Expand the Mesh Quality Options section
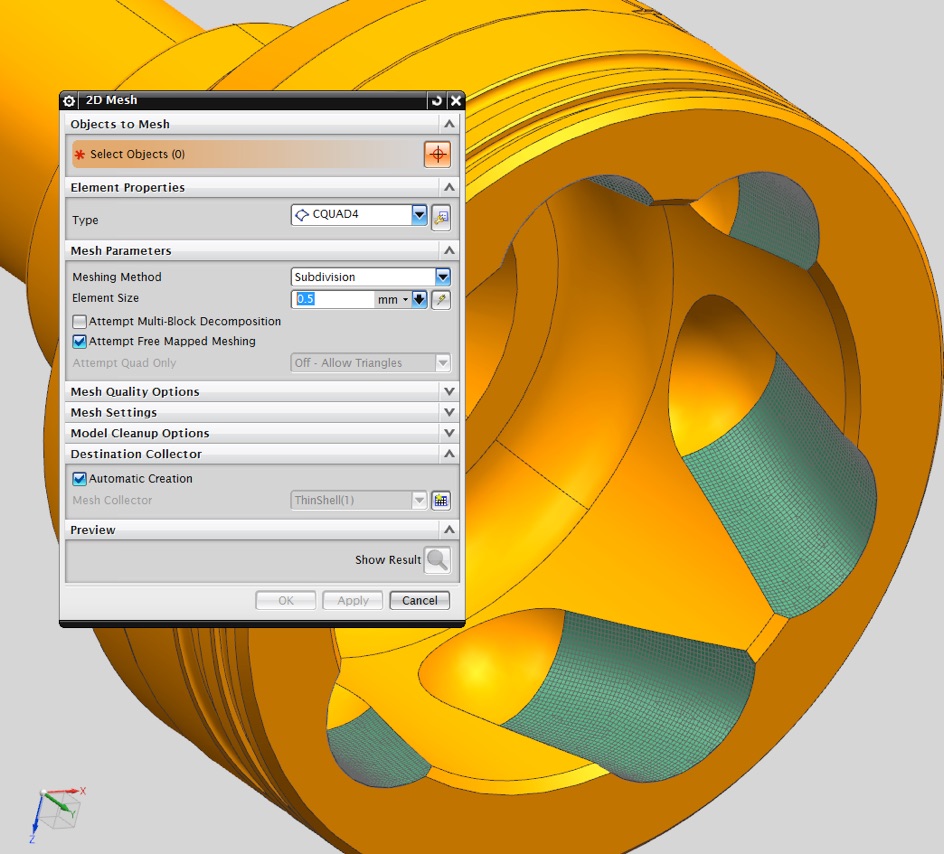 (449, 391)
